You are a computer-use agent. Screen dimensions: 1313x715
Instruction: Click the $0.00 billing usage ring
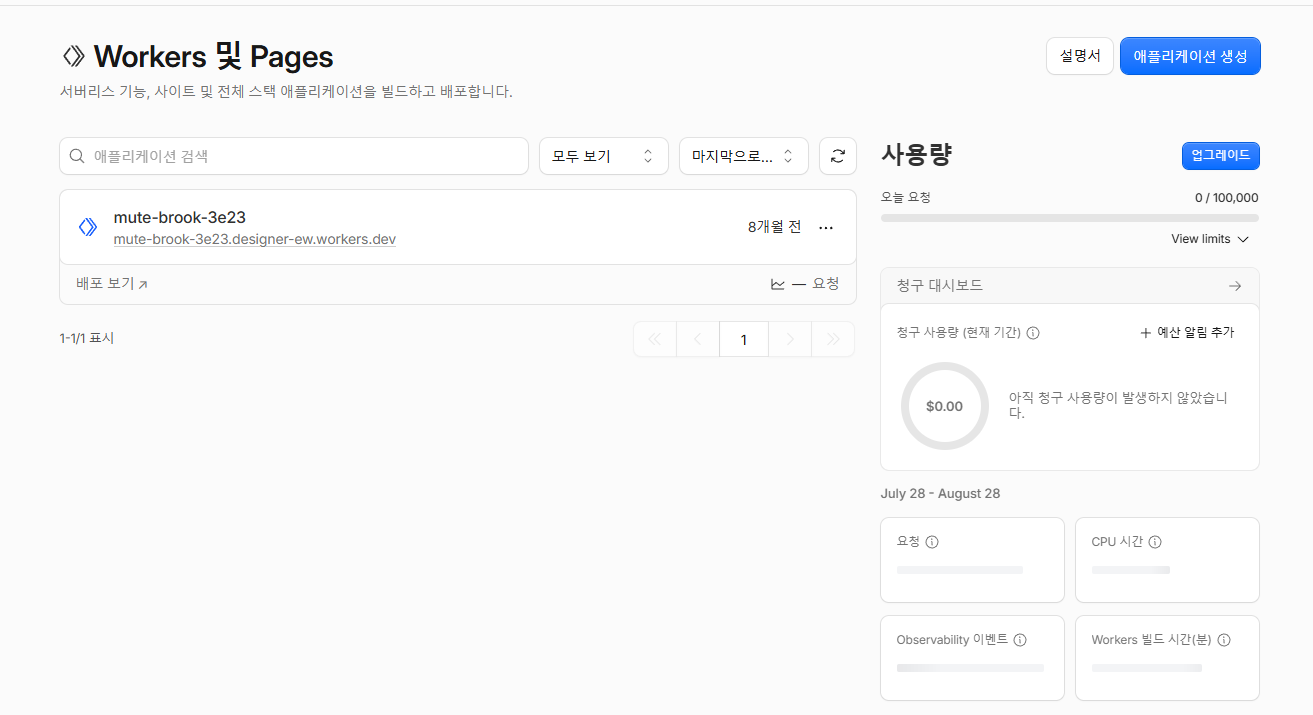[x=944, y=406]
